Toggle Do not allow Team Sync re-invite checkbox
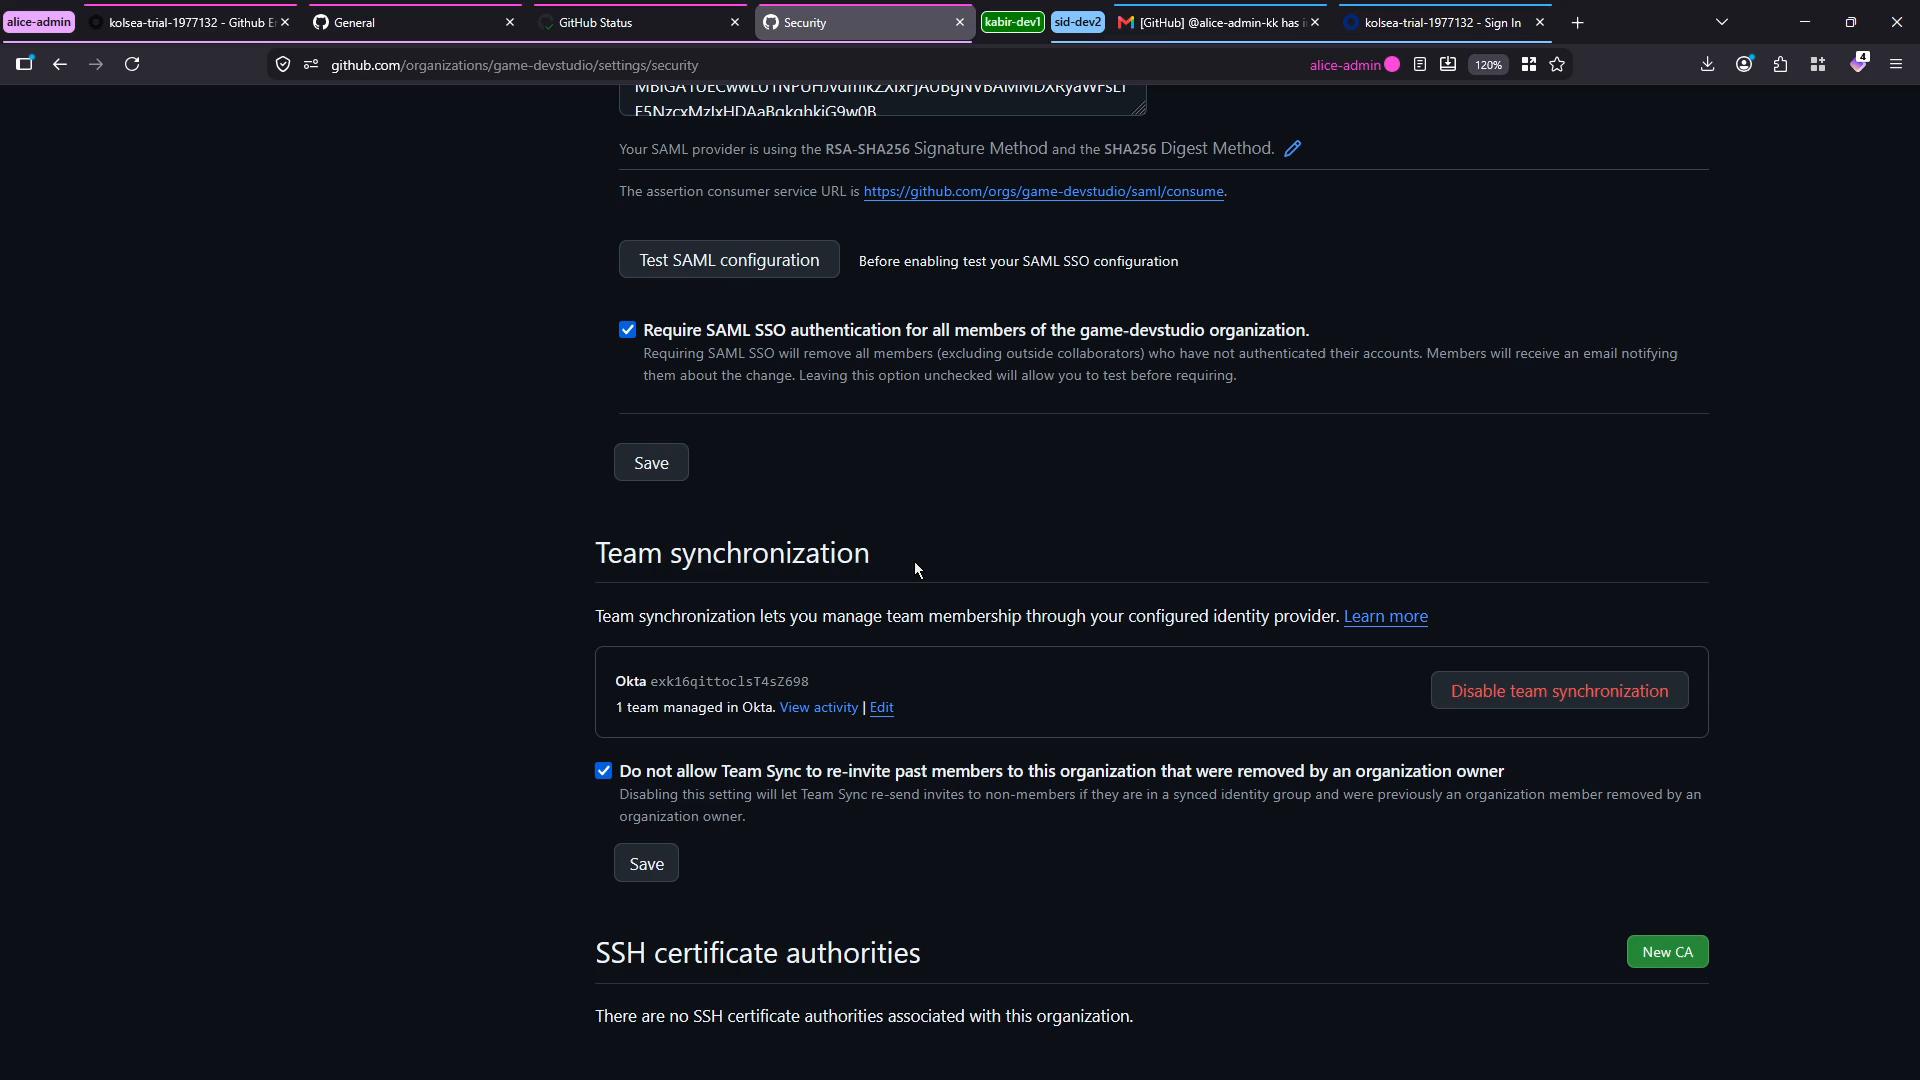Image resolution: width=1920 pixels, height=1080 pixels. point(603,771)
